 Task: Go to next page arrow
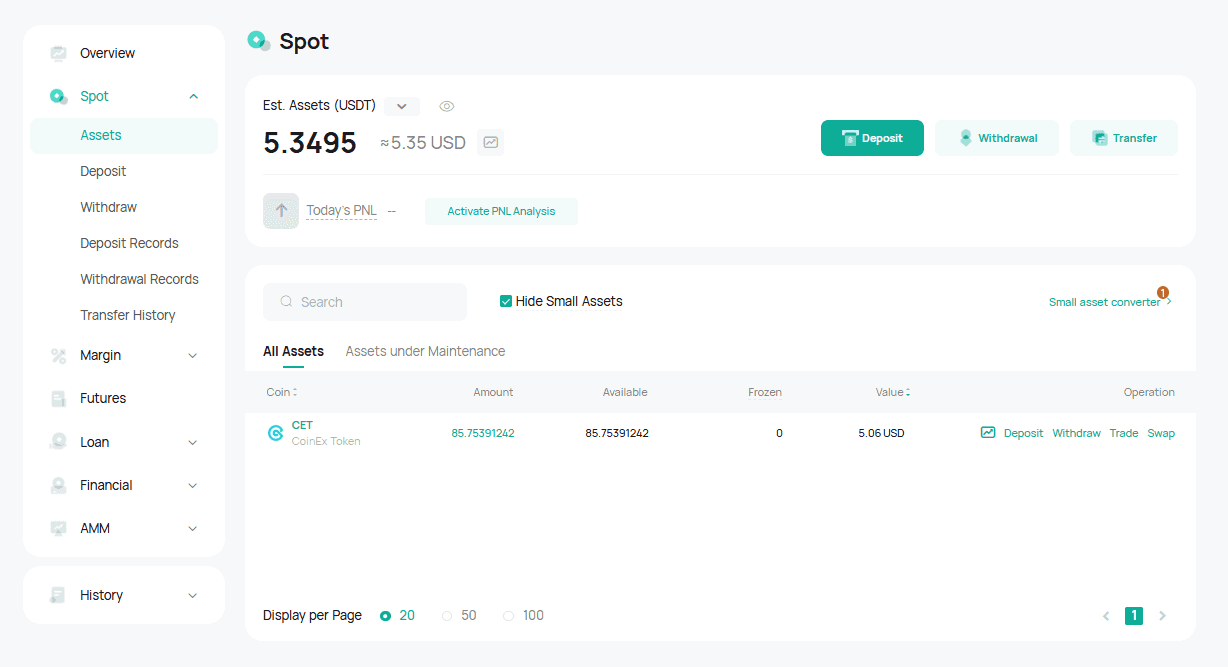(x=1162, y=616)
